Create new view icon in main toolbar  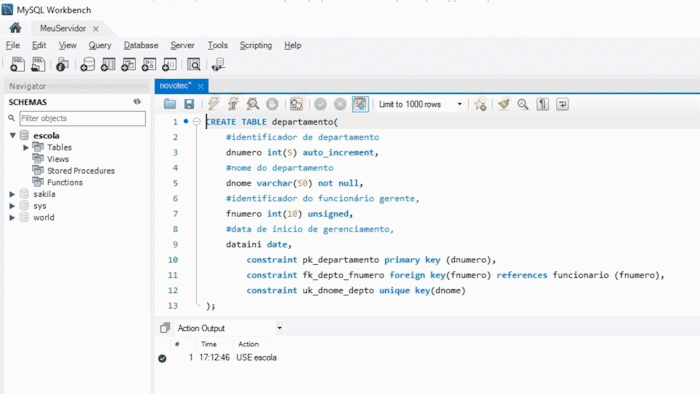128,65
